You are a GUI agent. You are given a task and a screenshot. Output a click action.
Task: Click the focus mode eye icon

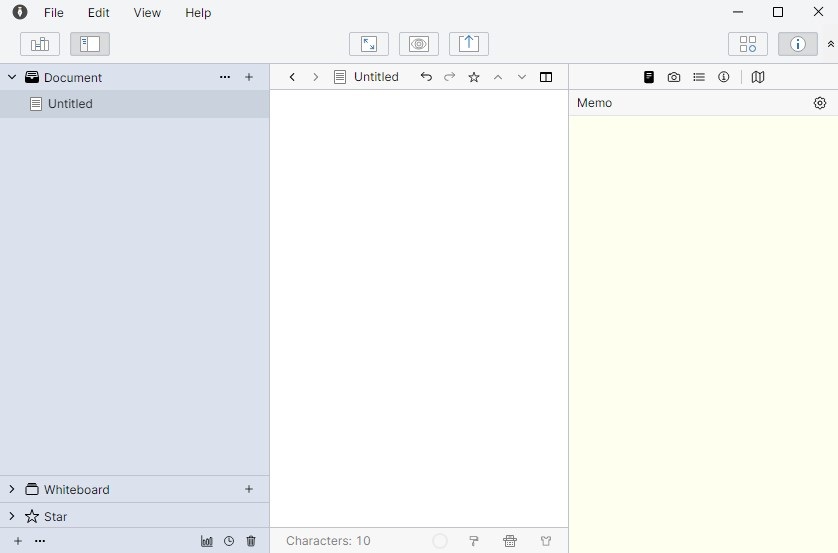click(419, 44)
